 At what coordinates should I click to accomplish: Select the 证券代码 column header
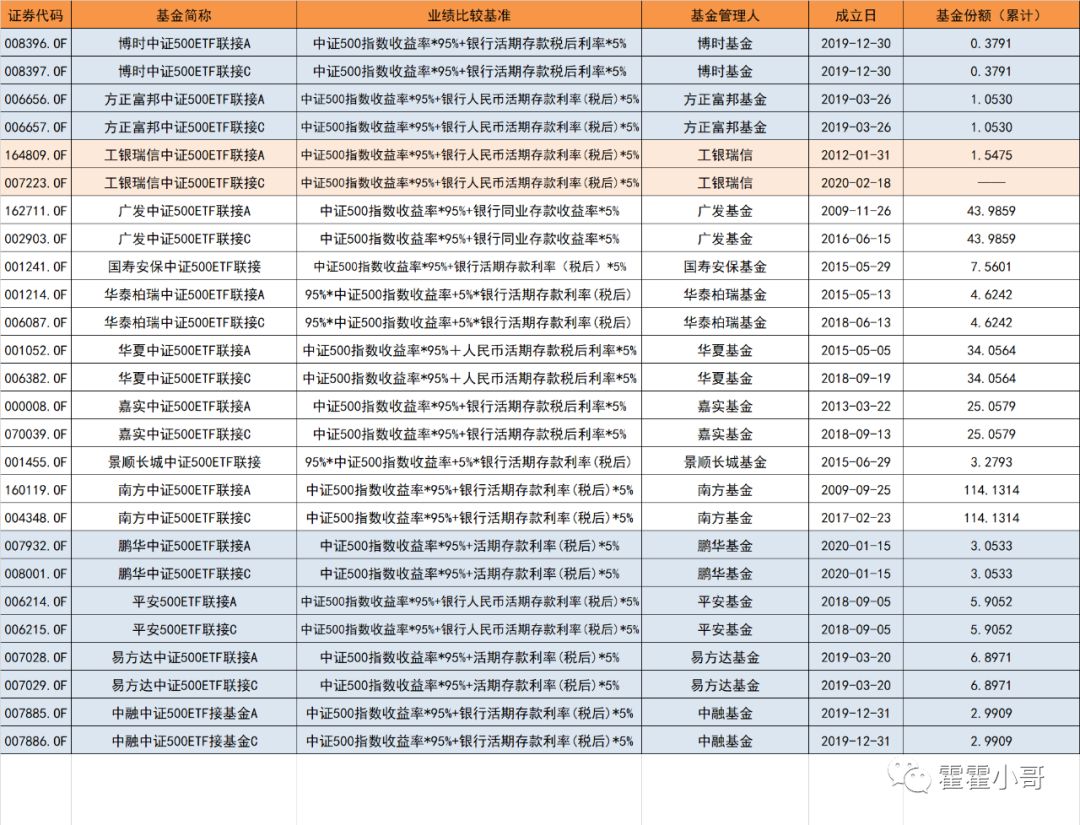point(35,14)
